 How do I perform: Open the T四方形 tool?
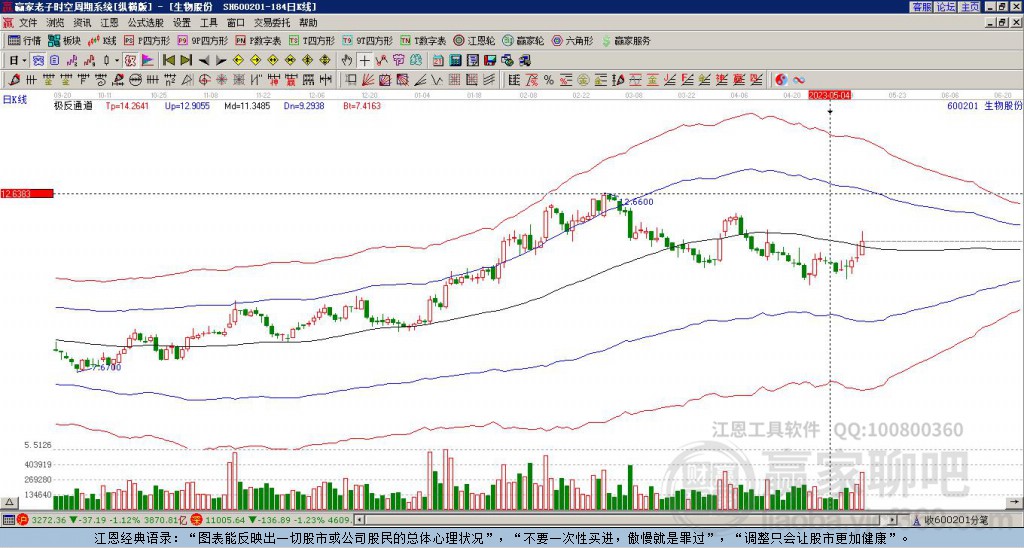(312, 40)
